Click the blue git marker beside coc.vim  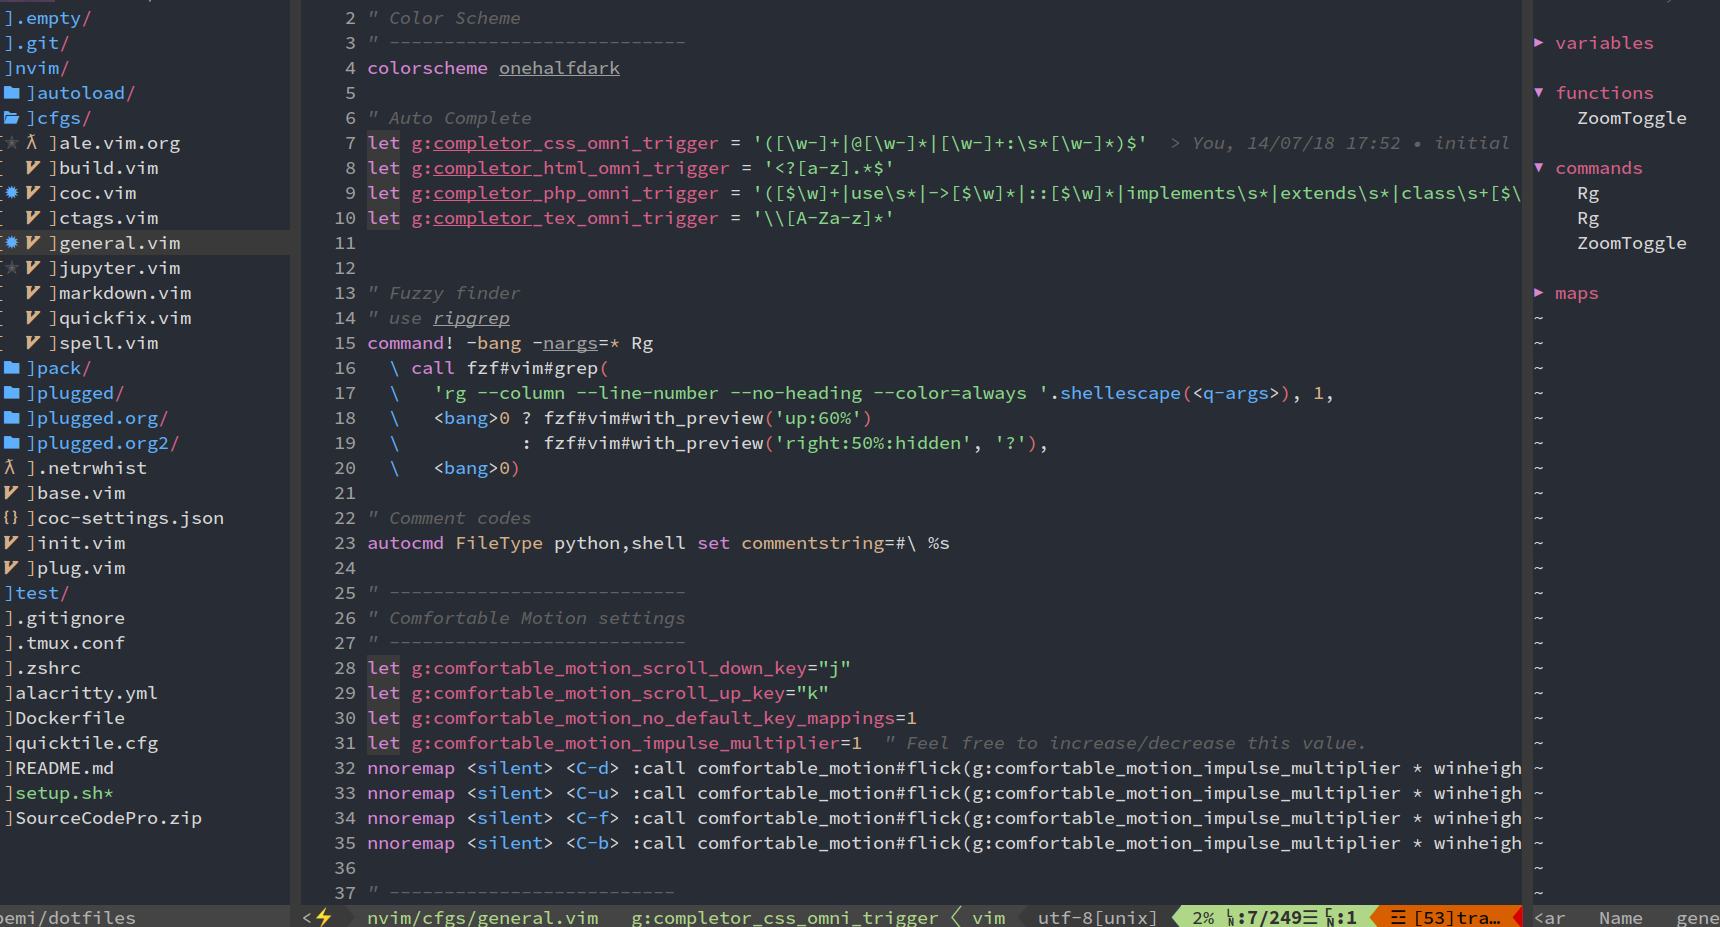point(12,193)
